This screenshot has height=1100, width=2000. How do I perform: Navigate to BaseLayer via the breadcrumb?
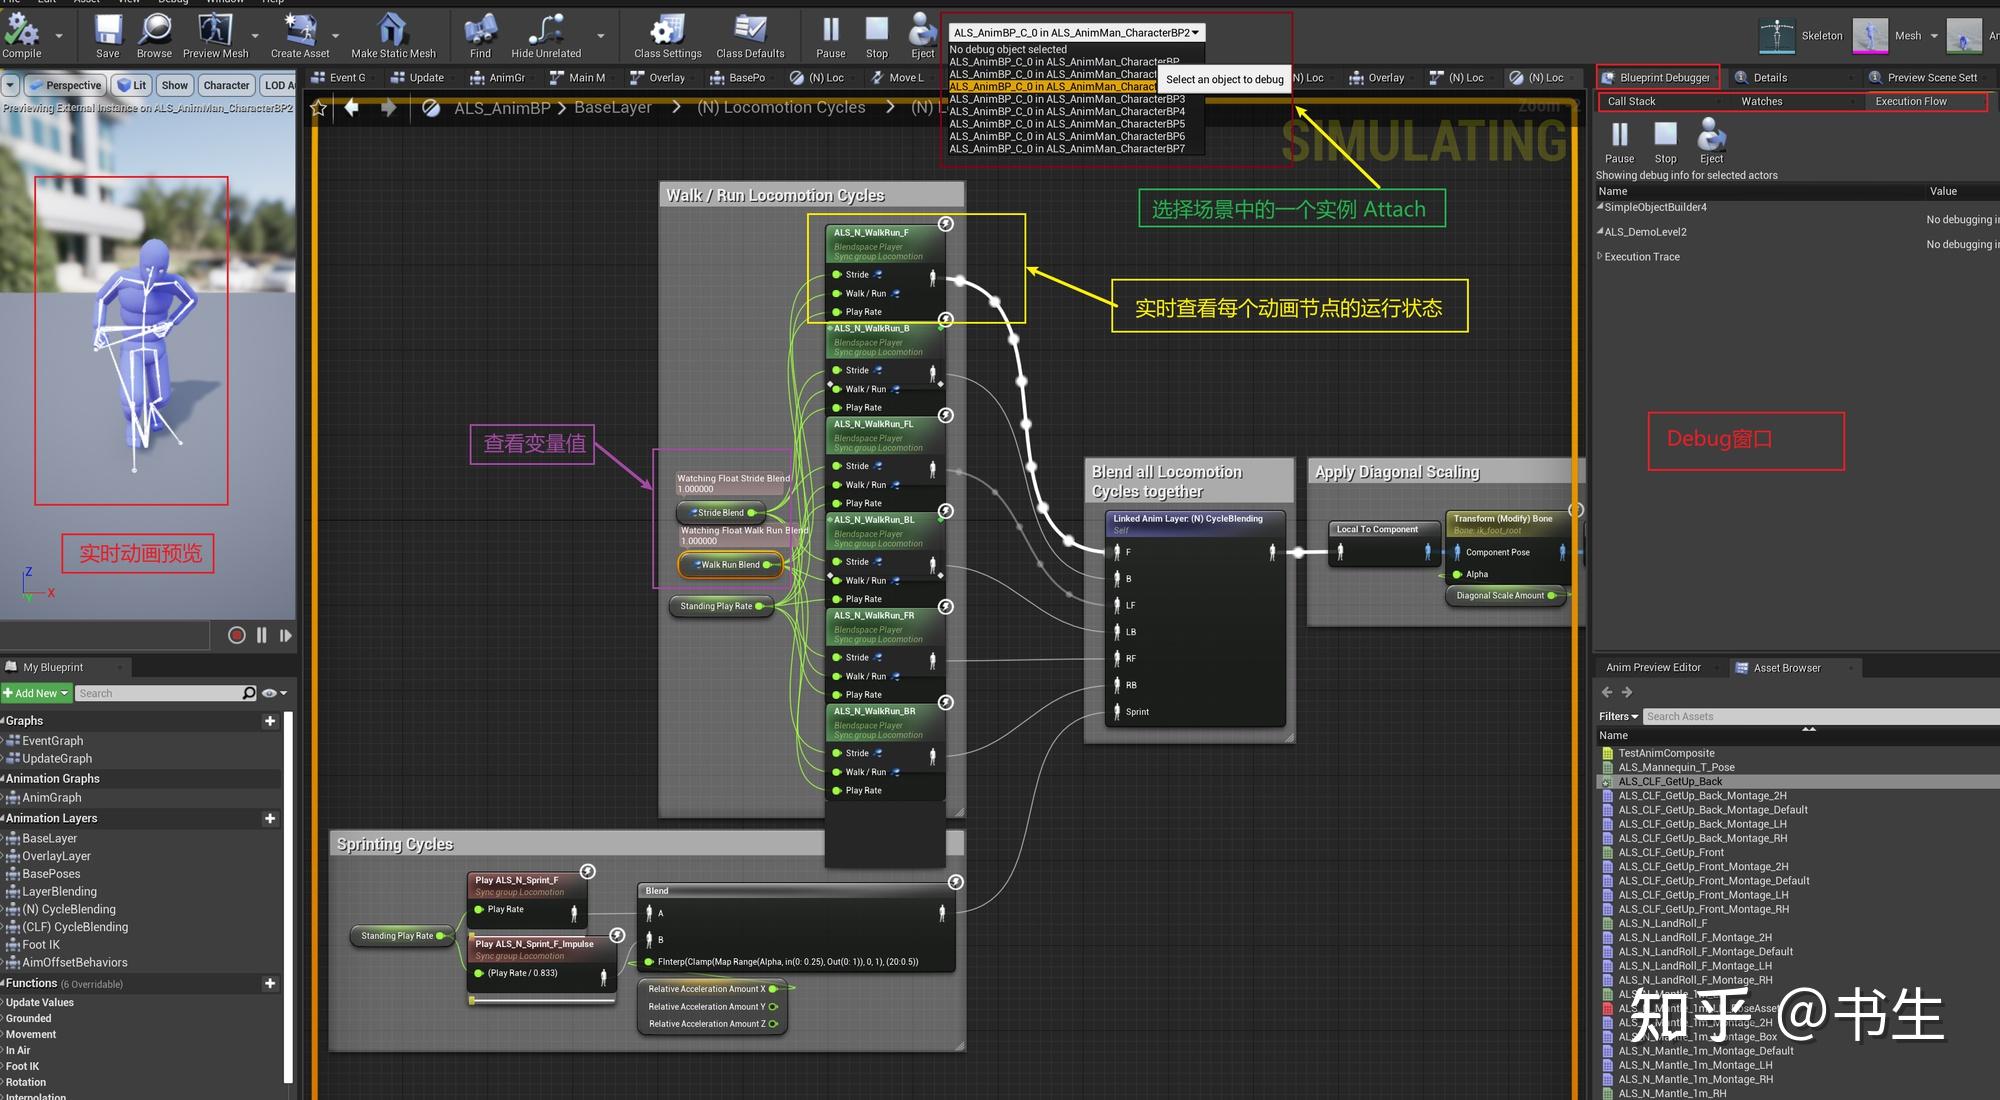[612, 107]
